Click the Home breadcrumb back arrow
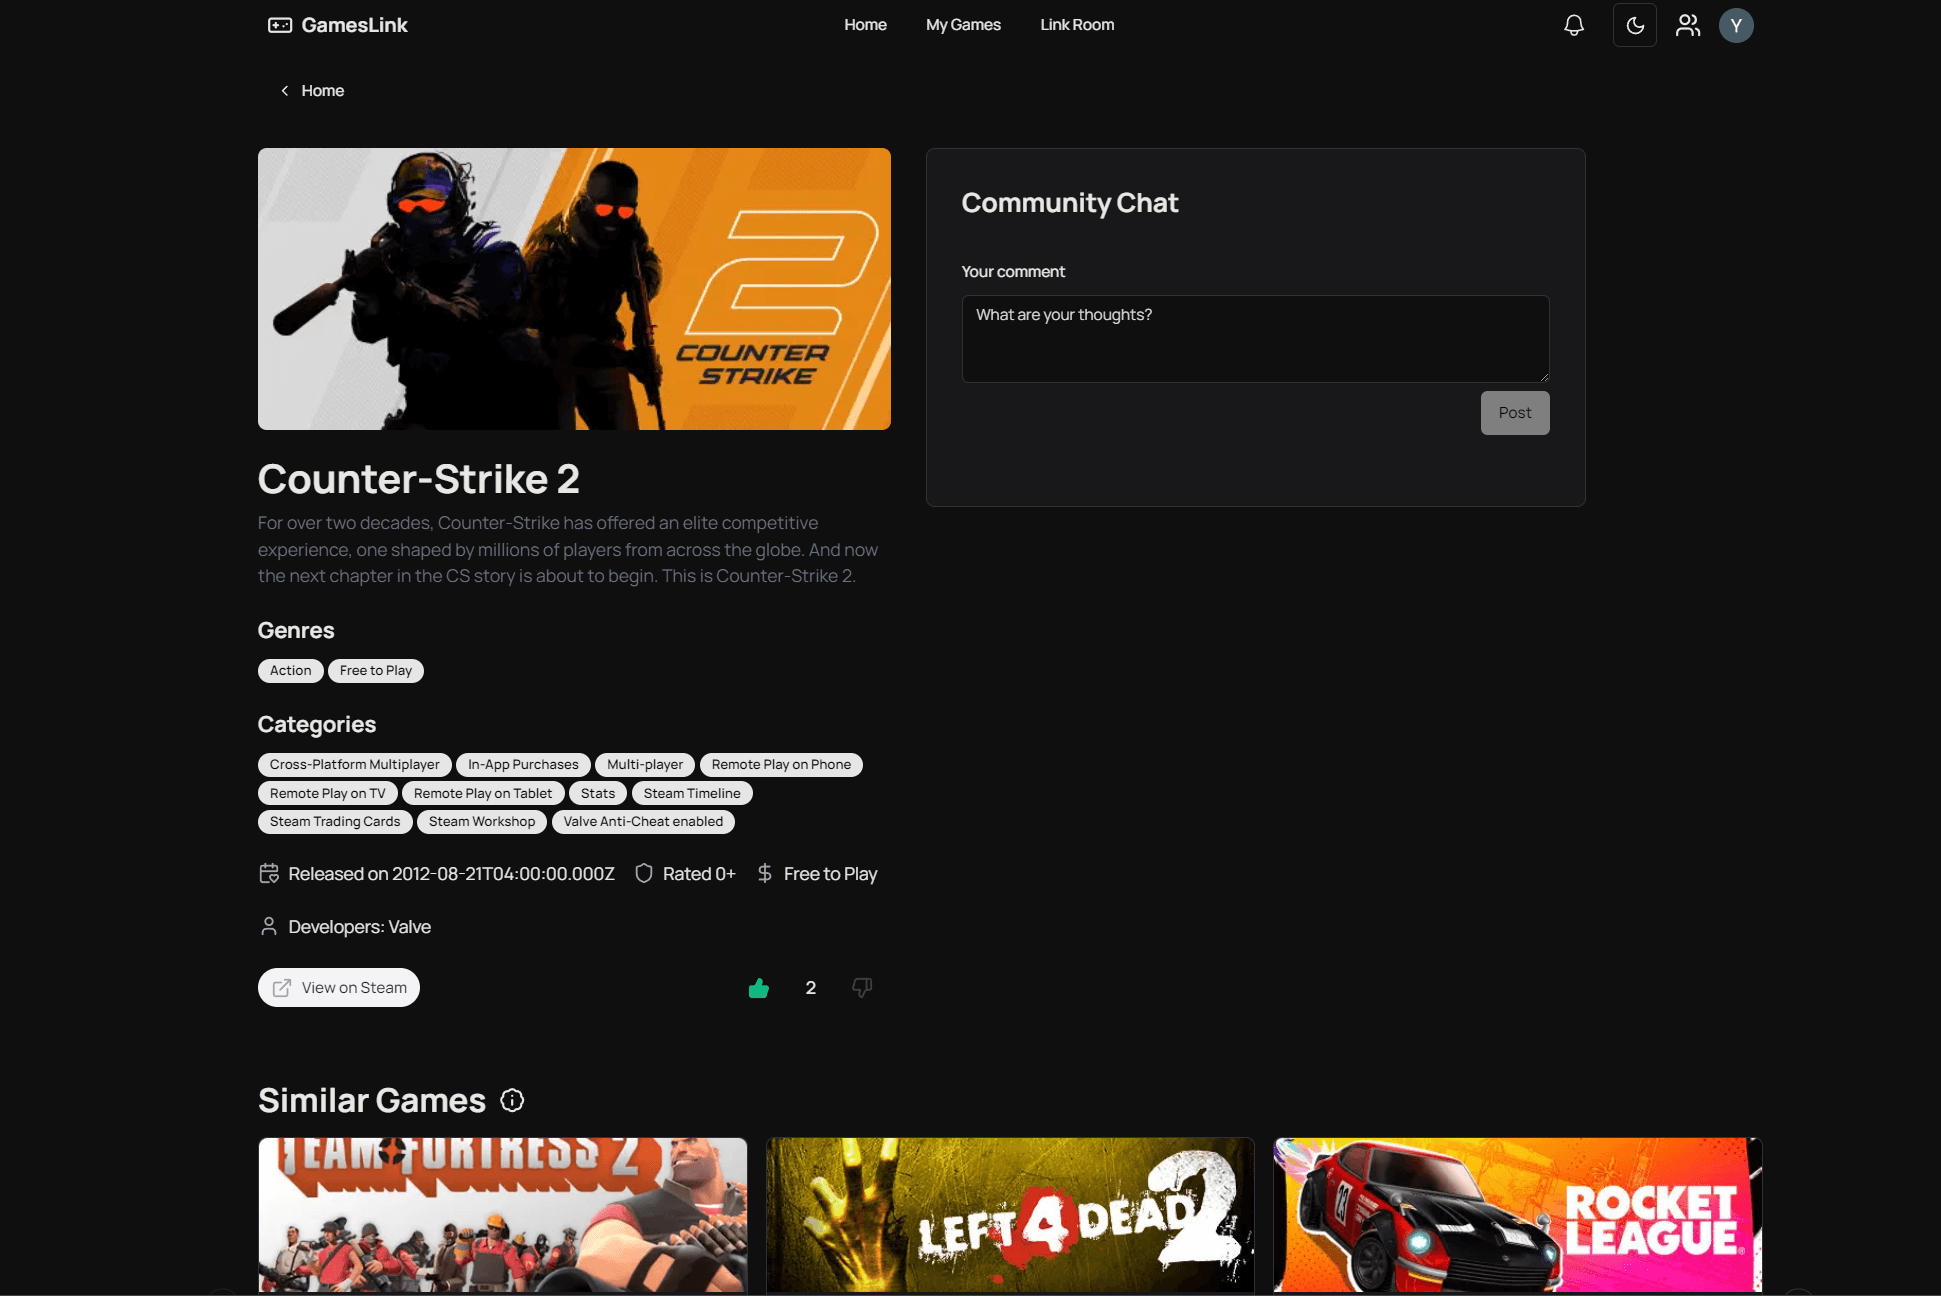This screenshot has width=1941, height=1296. click(x=283, y=91)
